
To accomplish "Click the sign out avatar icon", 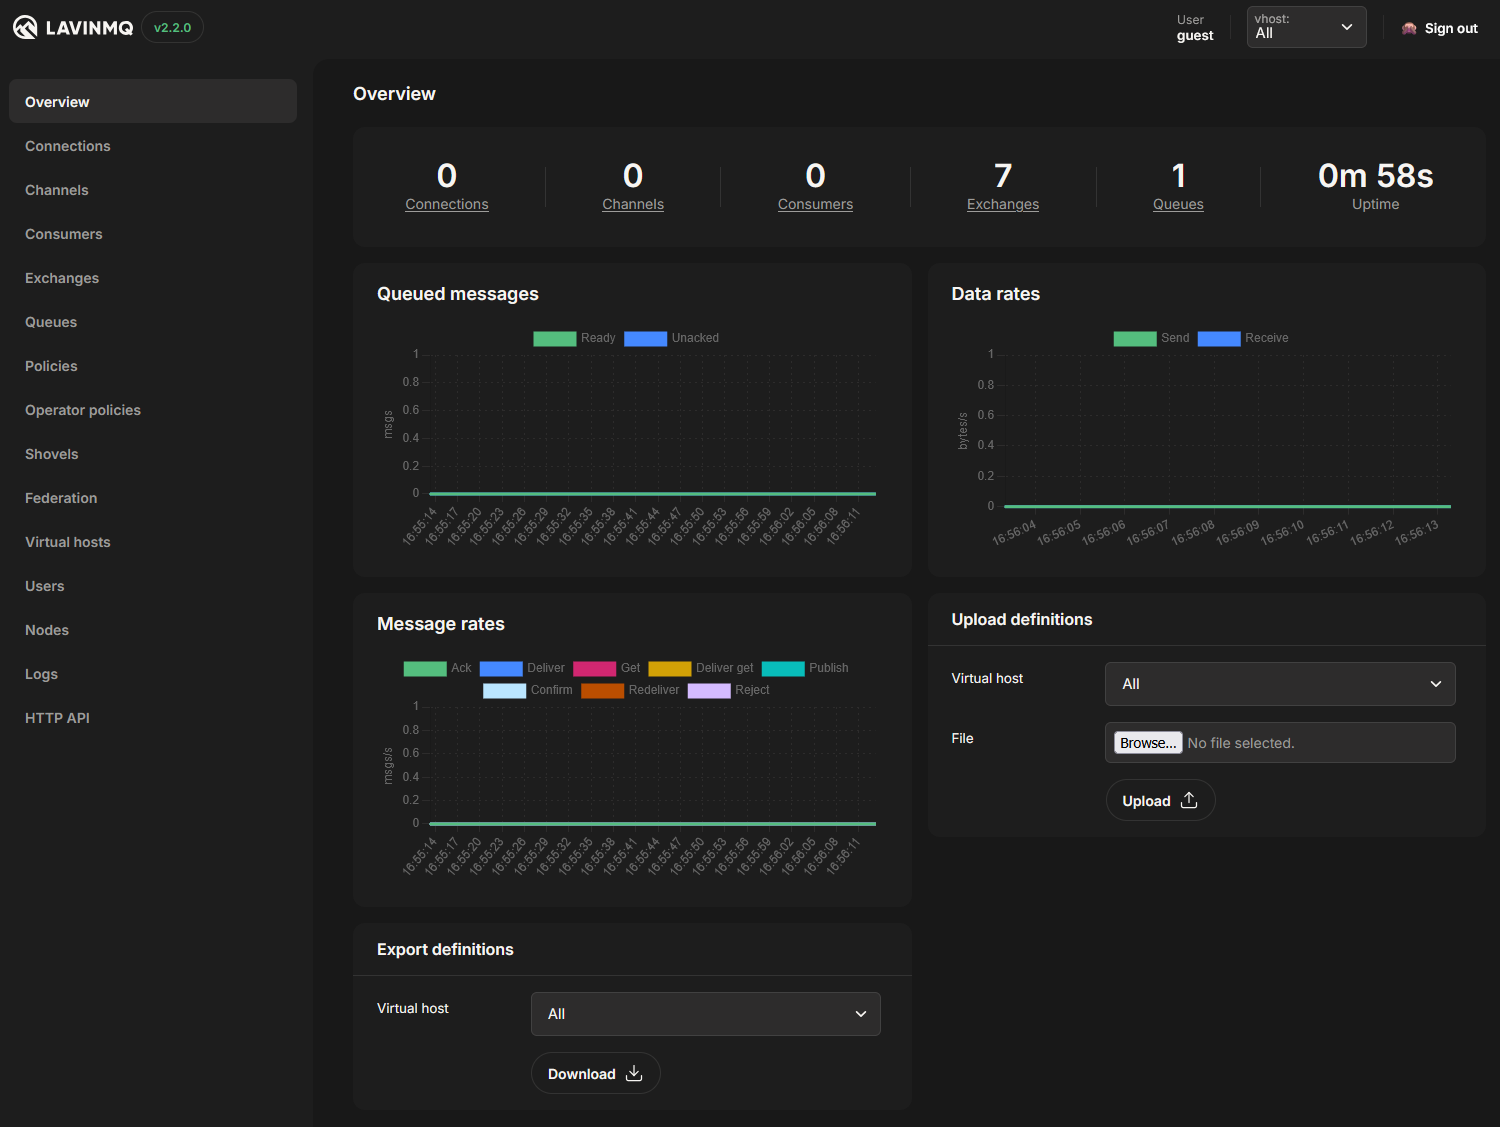I will tap(1409, 28).
